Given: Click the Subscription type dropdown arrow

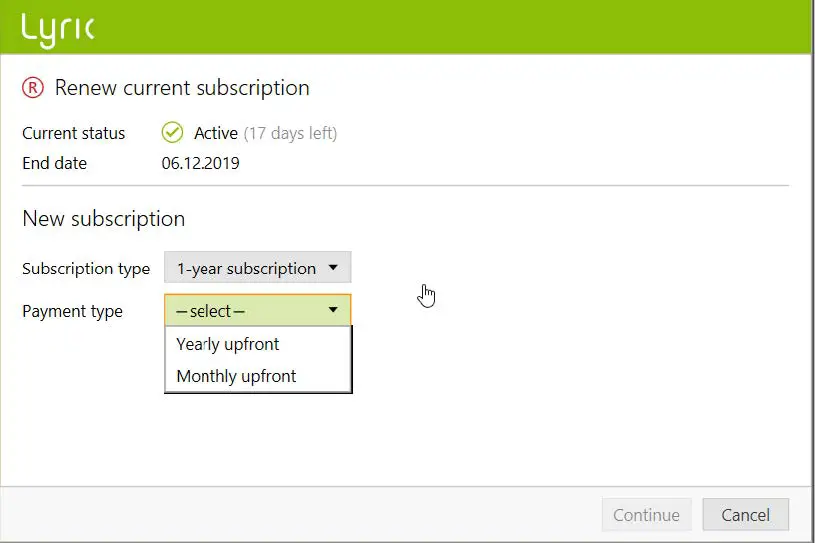Looking at the screenshot, I should [x=334, y=268].
